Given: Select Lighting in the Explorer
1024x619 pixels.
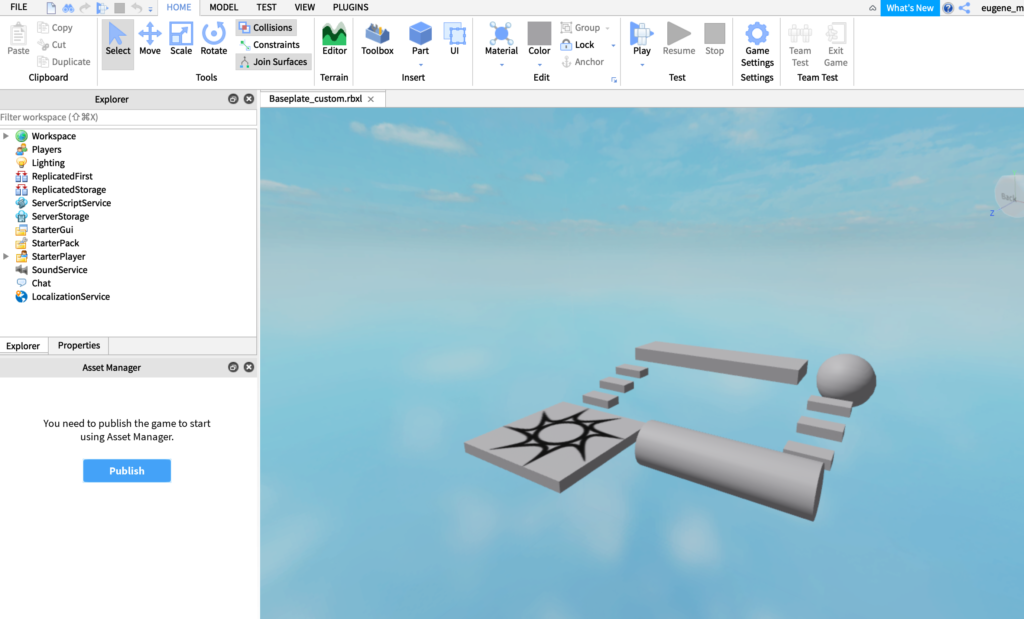Looking at the screenshot, I should point(48,163).
